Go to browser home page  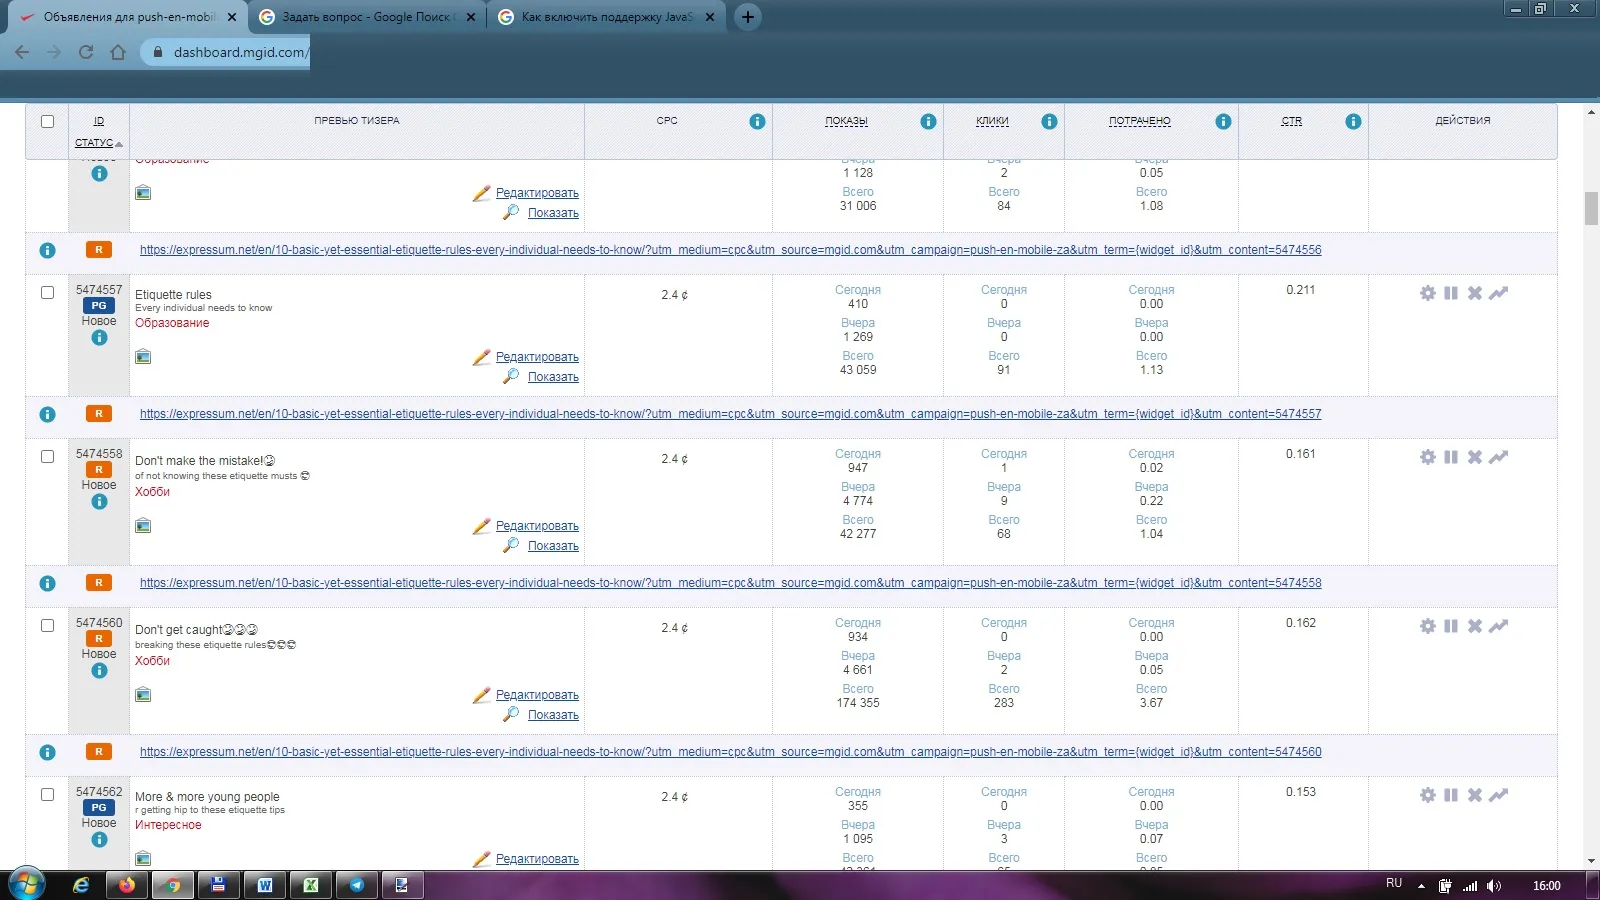118,52
